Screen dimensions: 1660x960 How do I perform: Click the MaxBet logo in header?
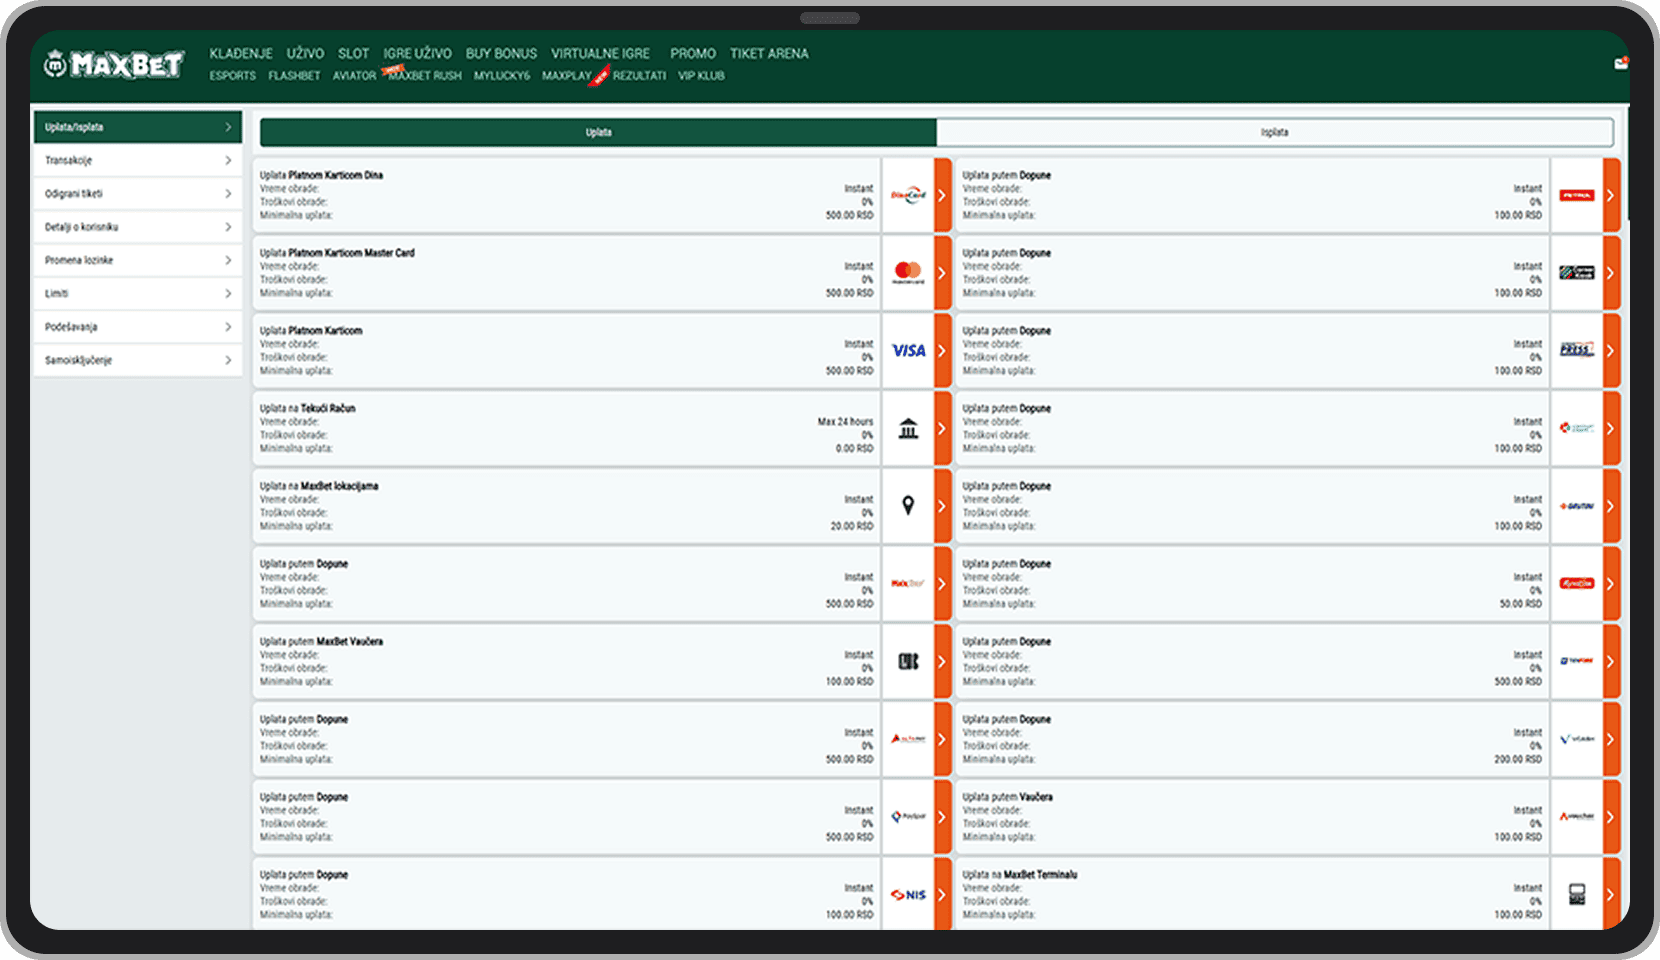114,65
